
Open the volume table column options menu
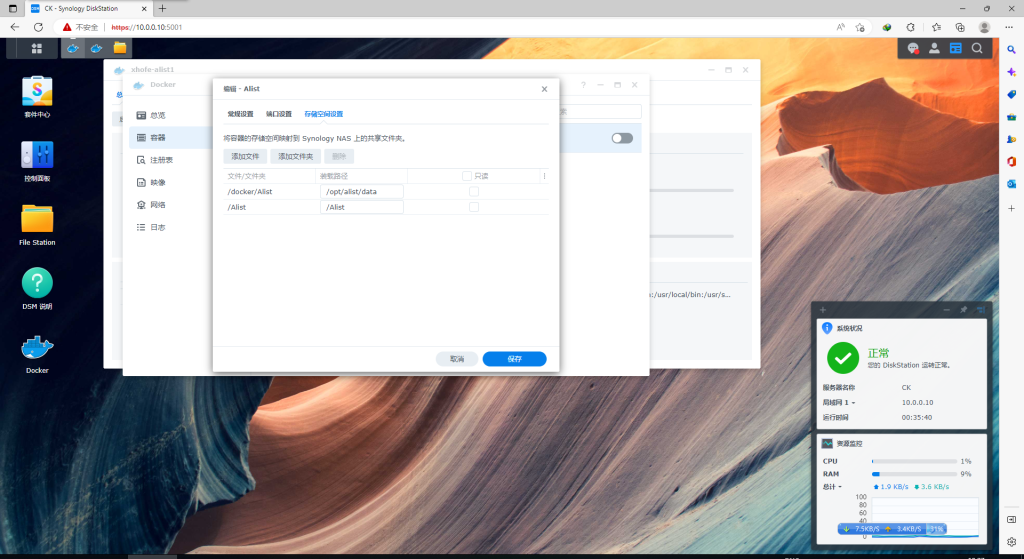click(x=544, y=176)
